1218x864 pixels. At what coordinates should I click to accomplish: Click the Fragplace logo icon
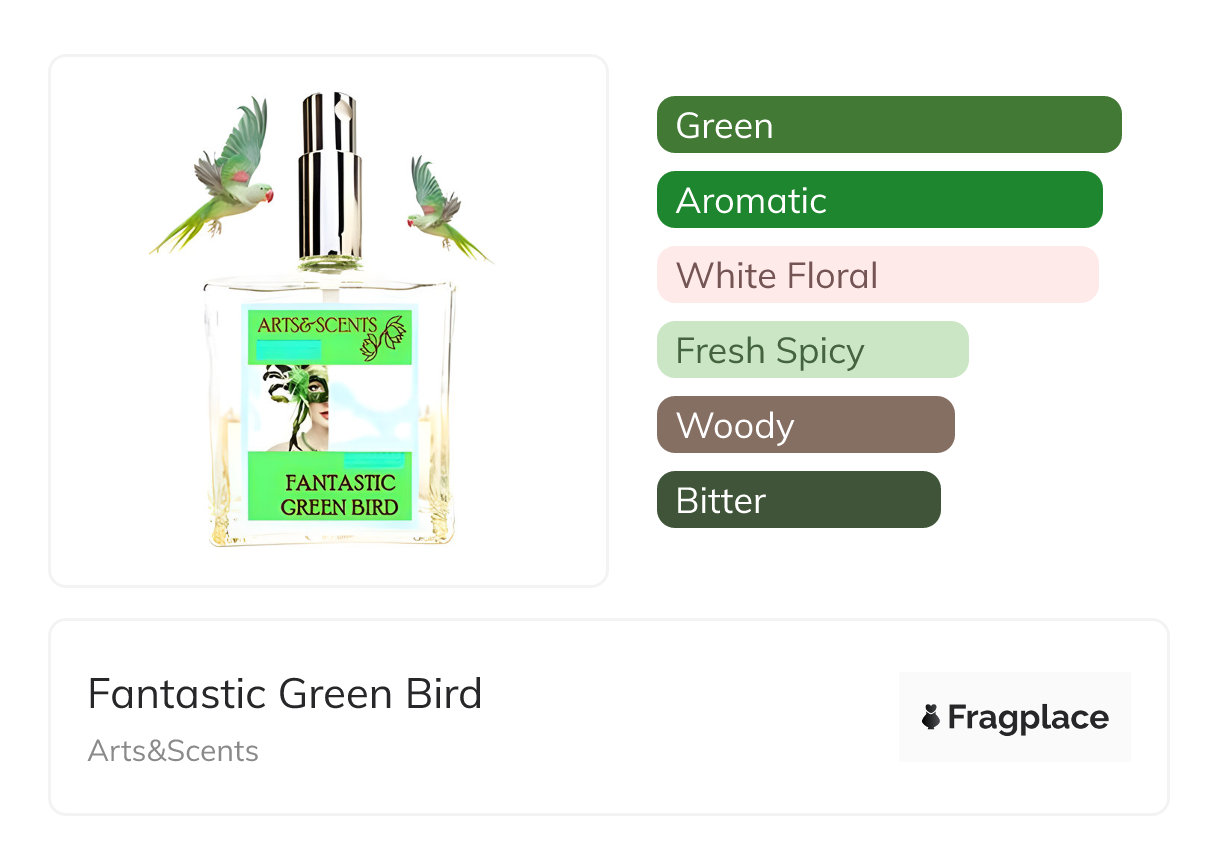pyautogui.click(x=931, y=717)
